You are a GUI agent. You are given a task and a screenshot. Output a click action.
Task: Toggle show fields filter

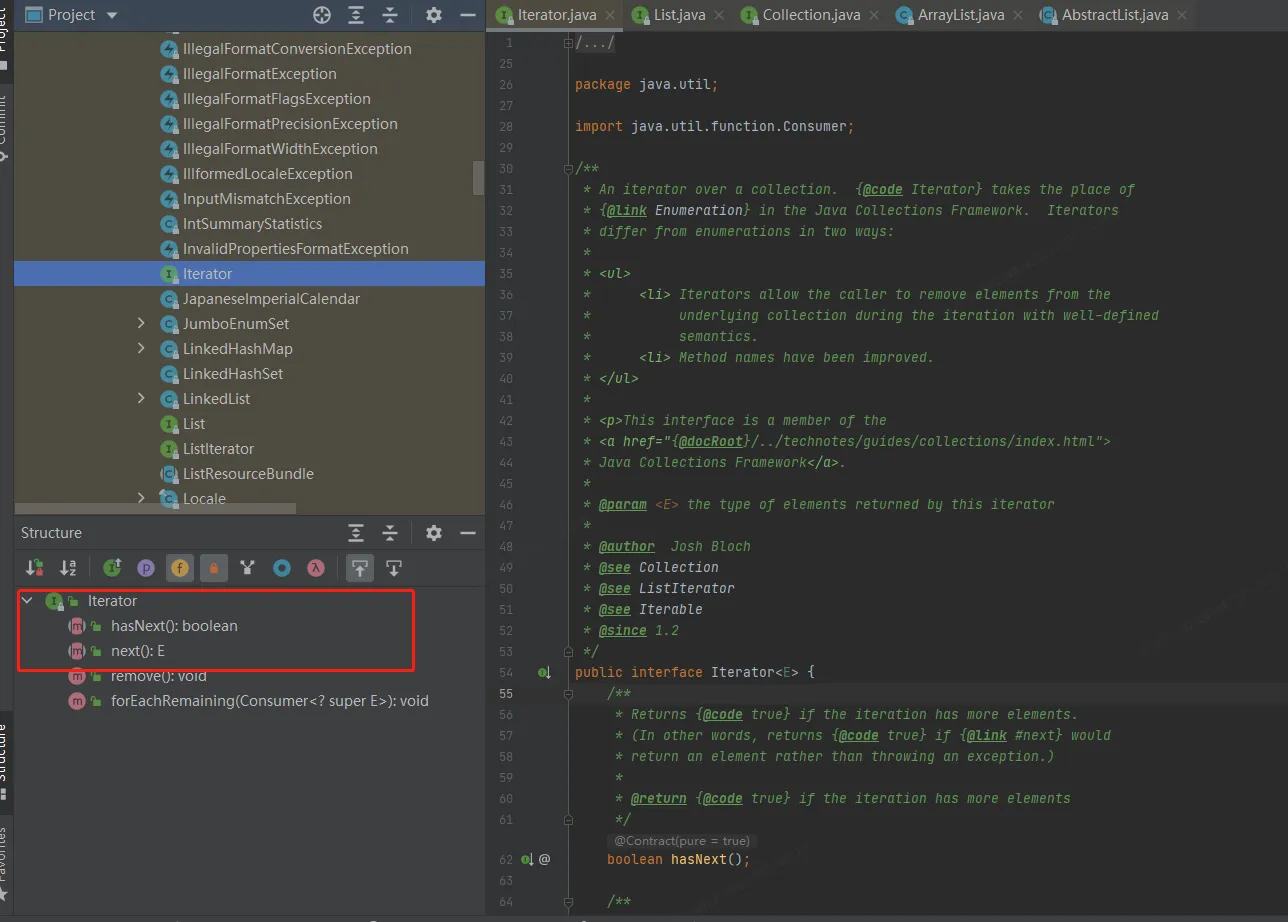pyautogui.click(x=180, y=568)
